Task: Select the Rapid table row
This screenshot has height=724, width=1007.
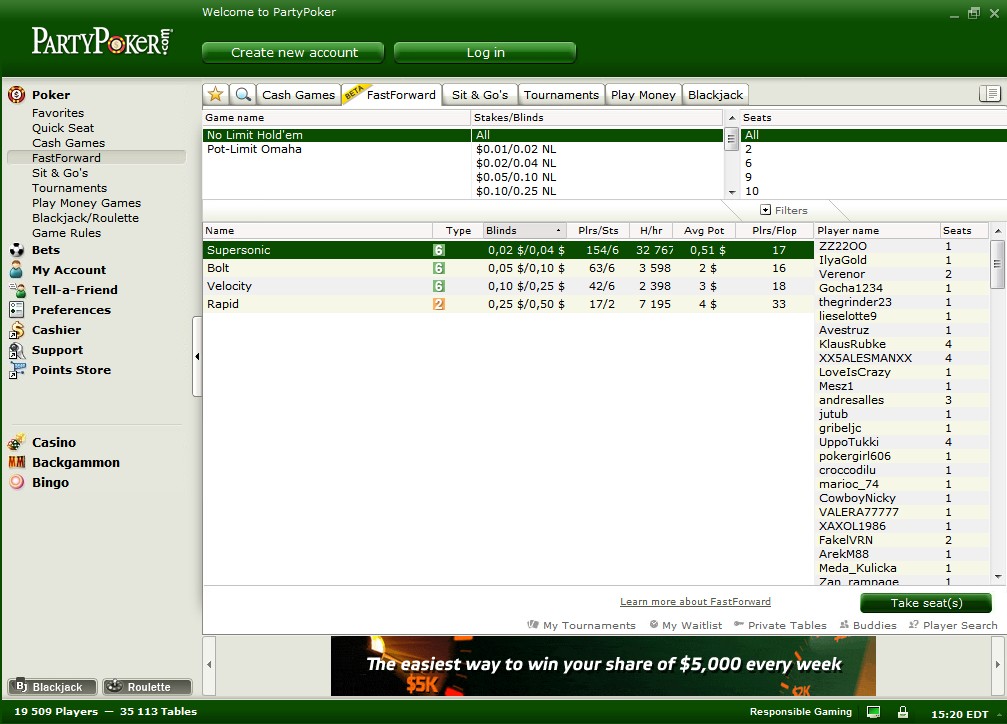Action: 508,304
